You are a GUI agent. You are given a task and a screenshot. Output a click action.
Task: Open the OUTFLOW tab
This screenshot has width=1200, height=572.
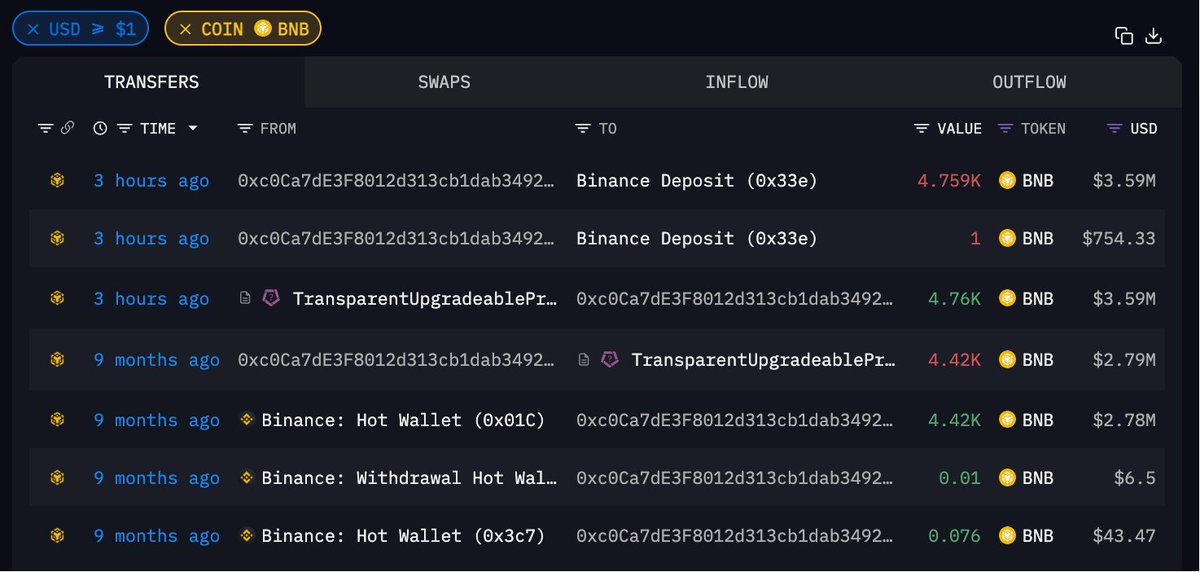(1029, 82)
